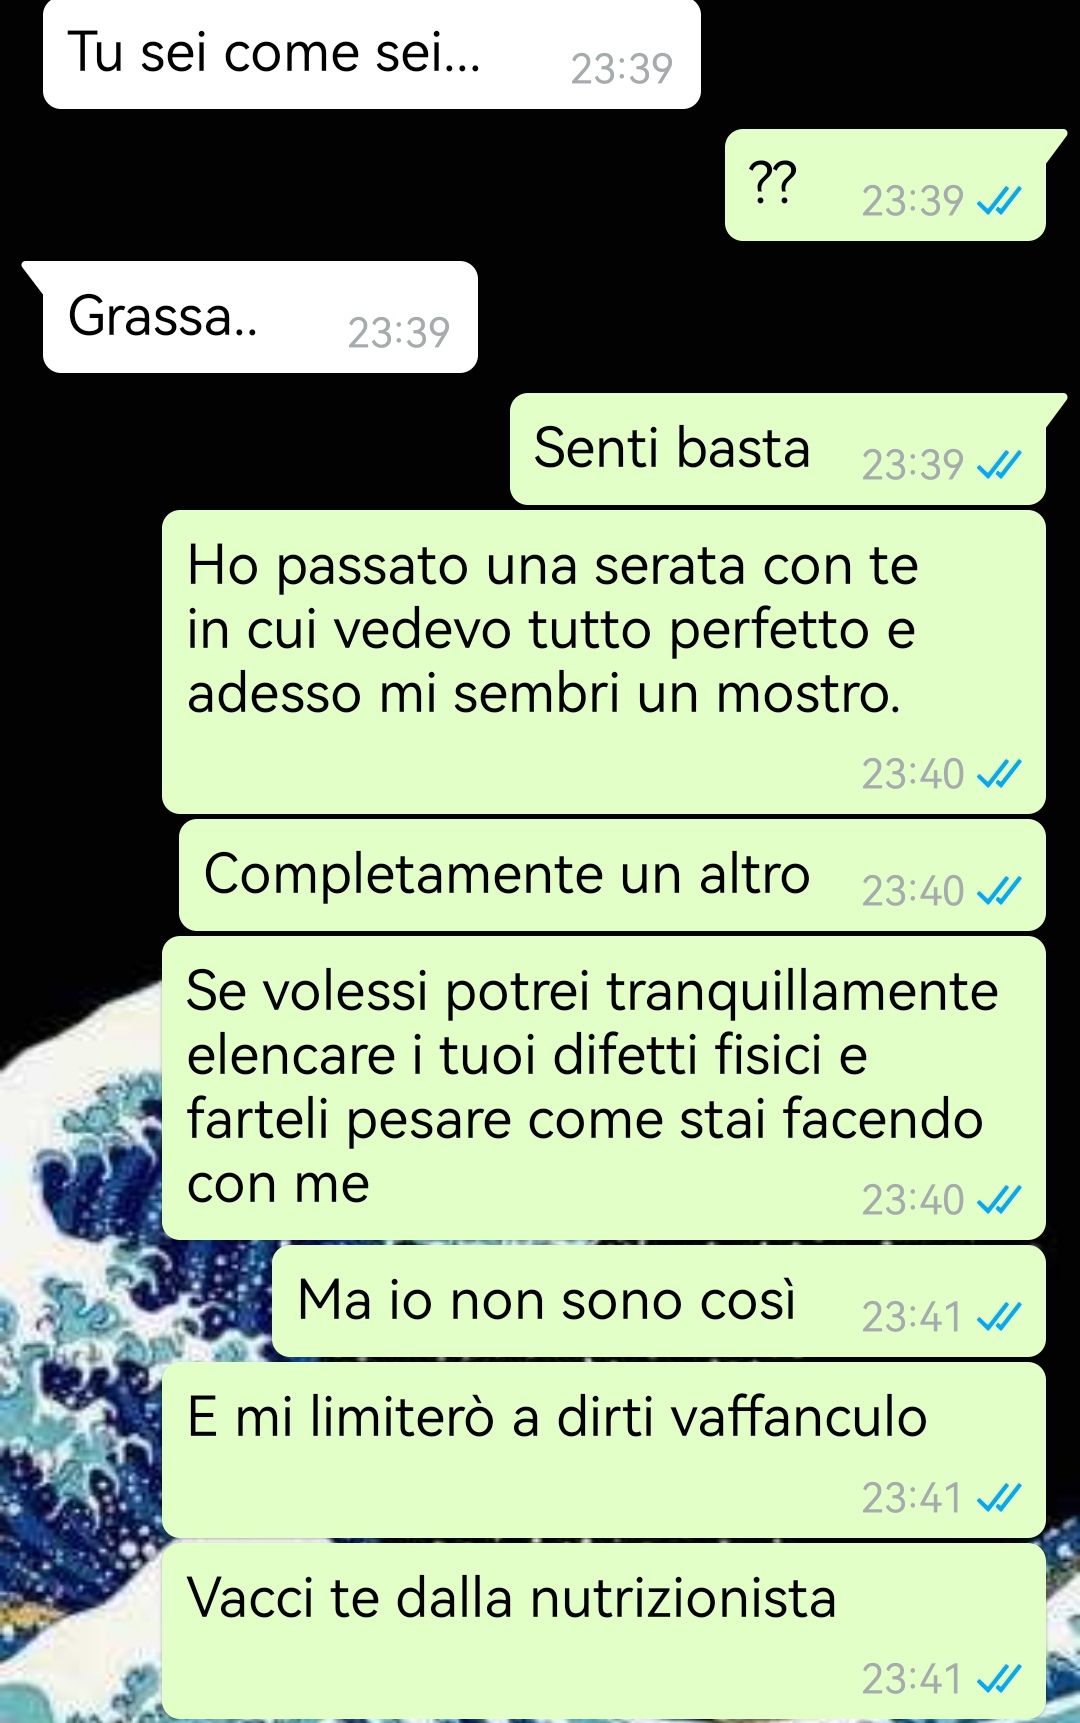Click the read ticks on the 'mostro' message
This screenshot has width=1080, height=1723.
(x=999, y=775)
